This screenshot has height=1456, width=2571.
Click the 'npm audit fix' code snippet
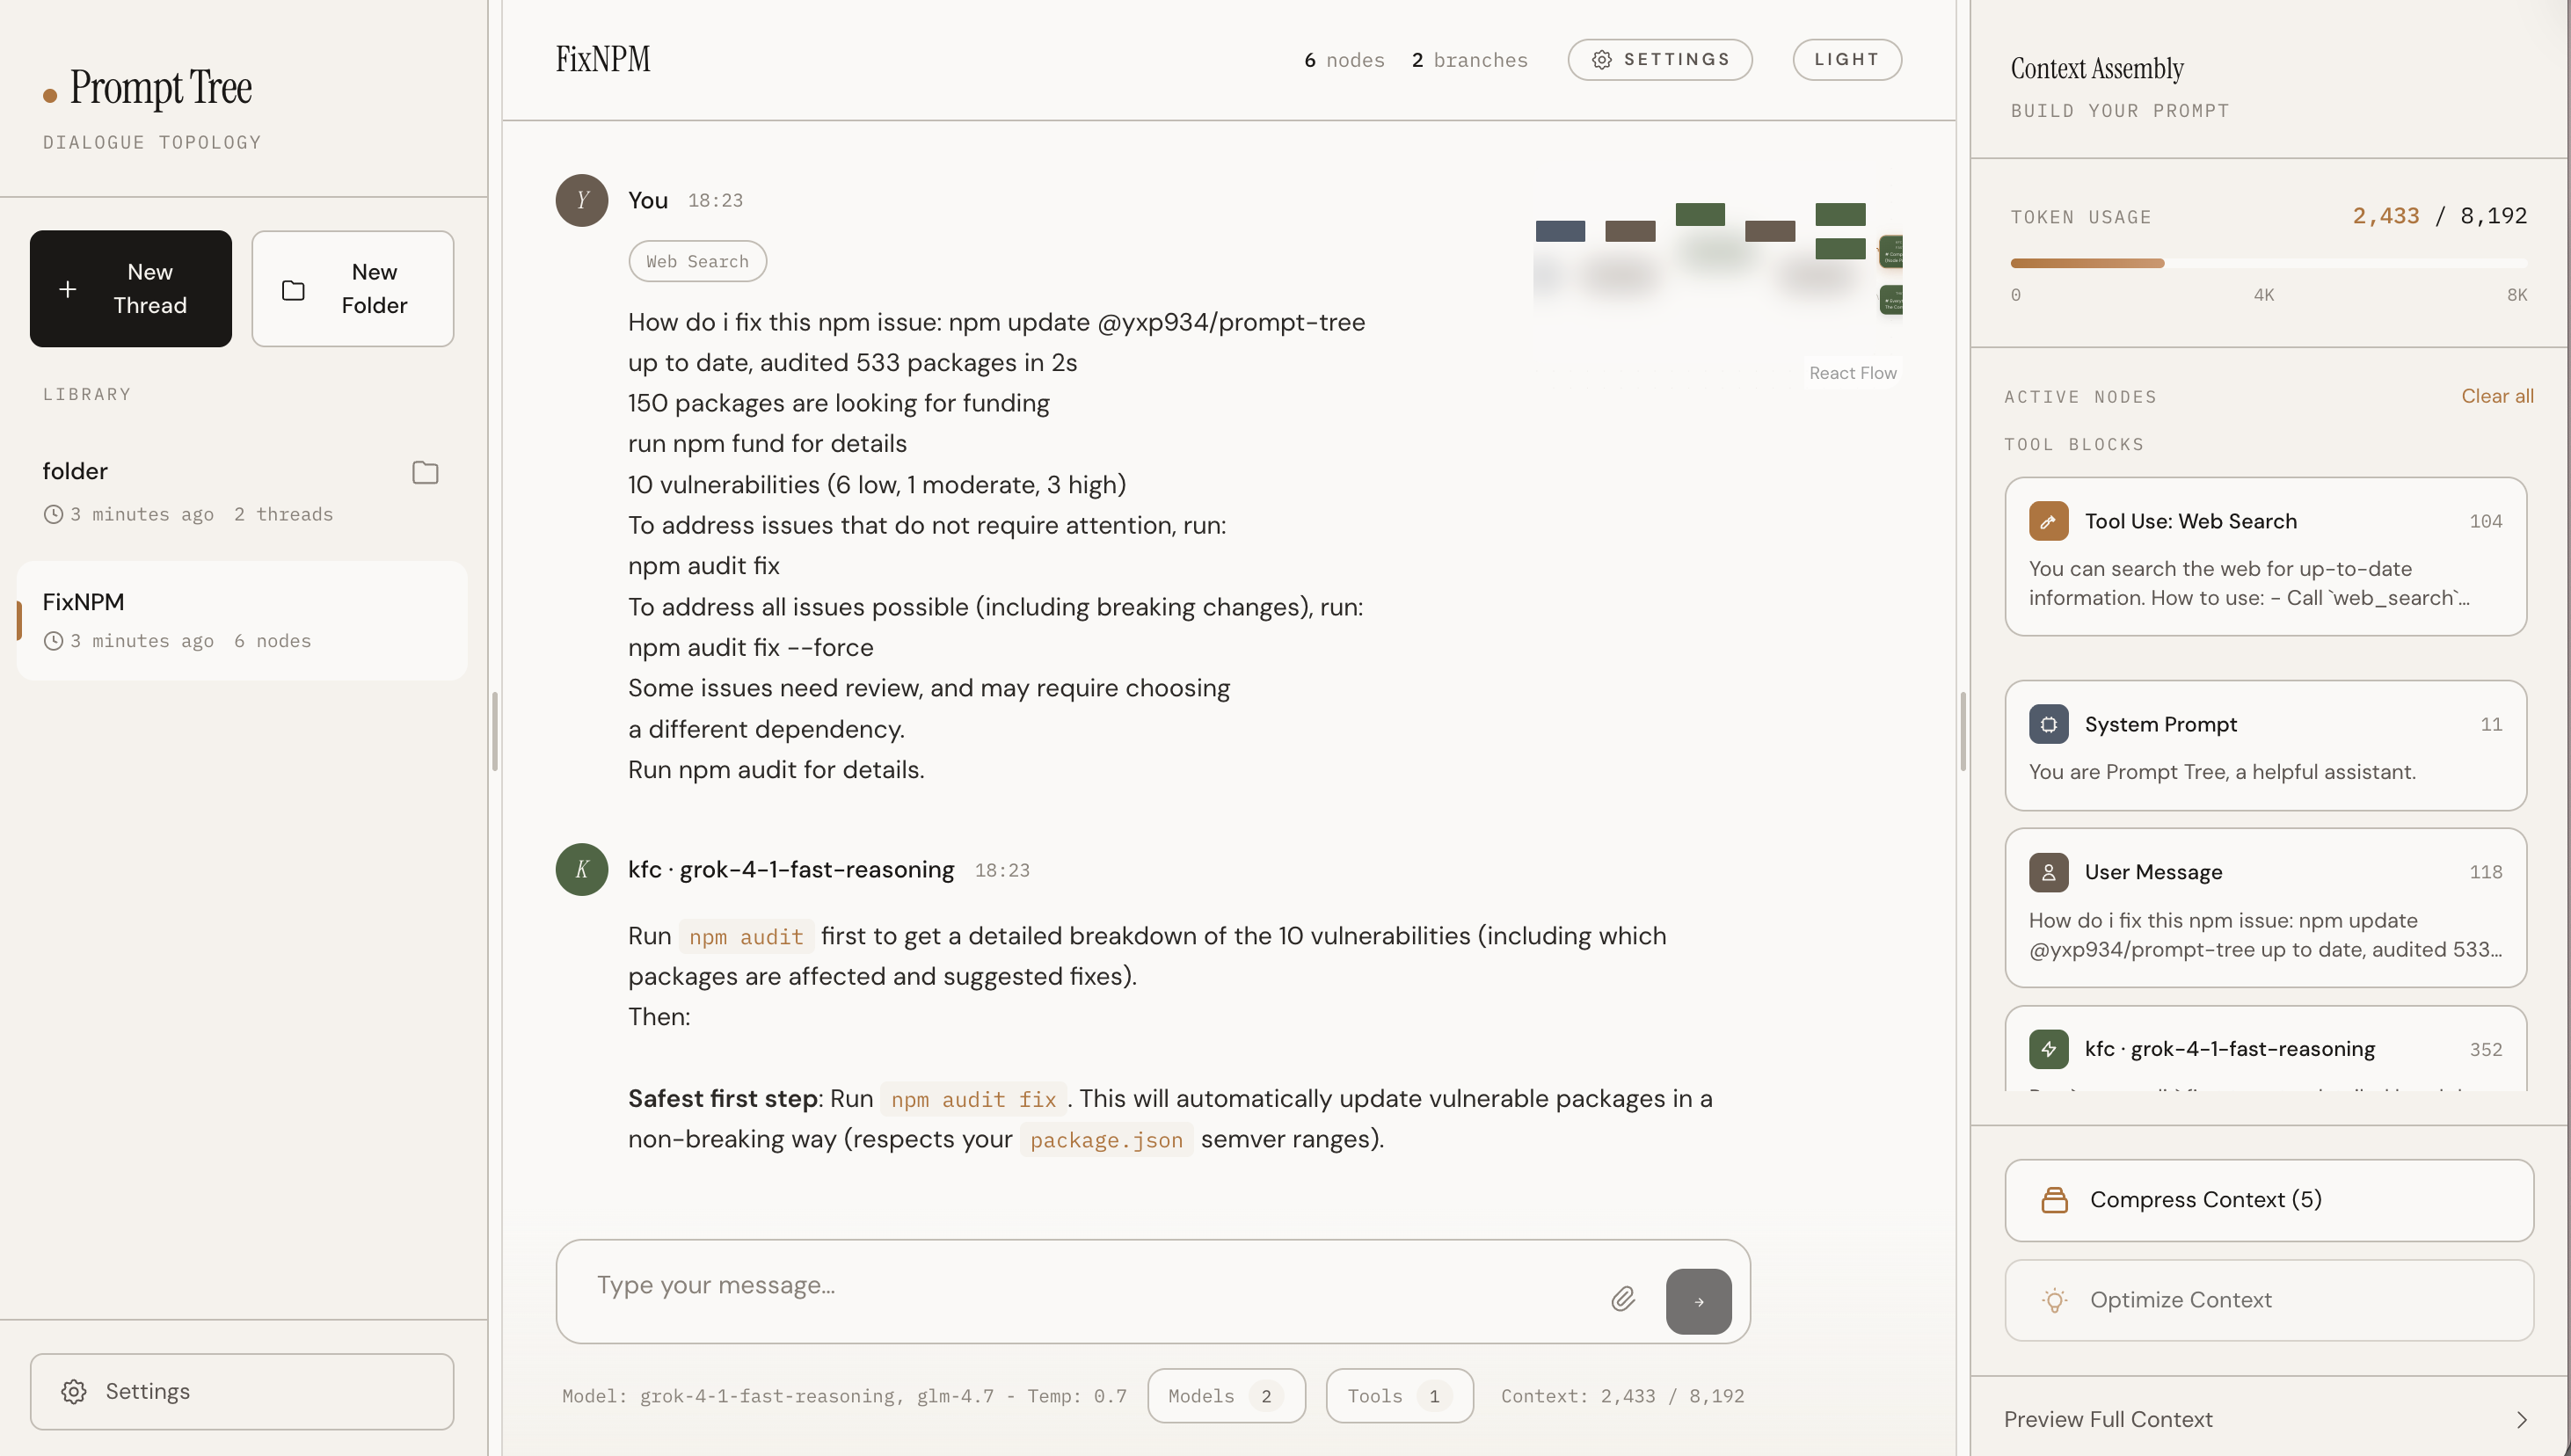(973, 1099)
